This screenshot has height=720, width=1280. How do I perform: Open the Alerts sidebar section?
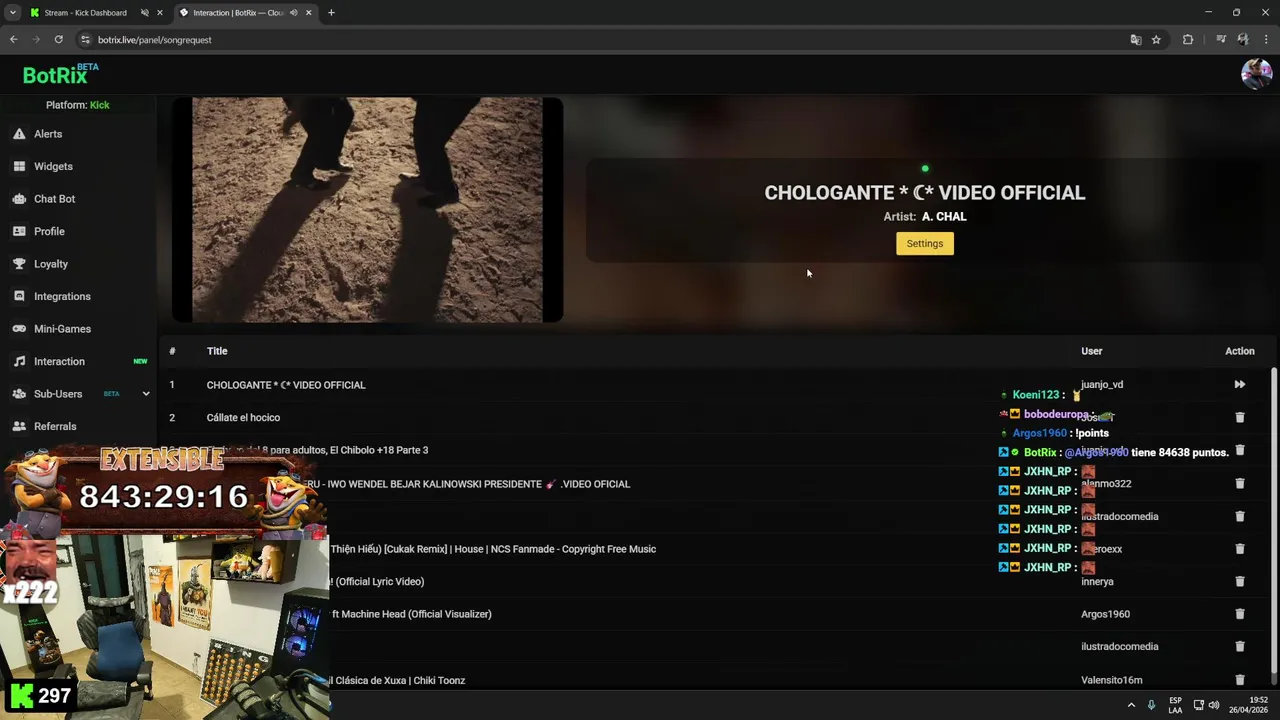[48, 134]
